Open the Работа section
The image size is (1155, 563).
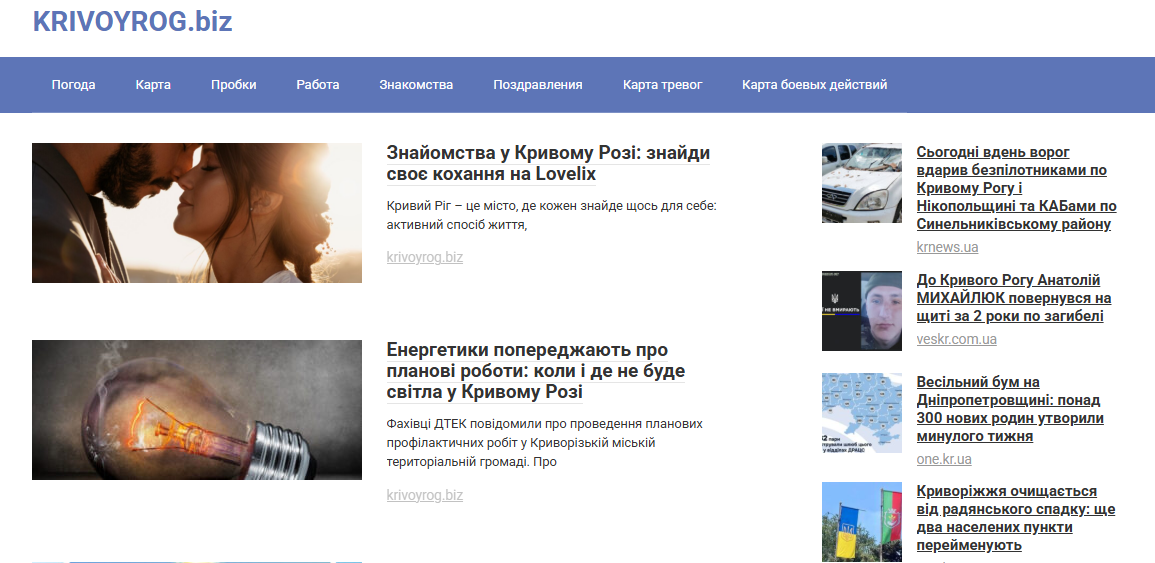point(318,85)
